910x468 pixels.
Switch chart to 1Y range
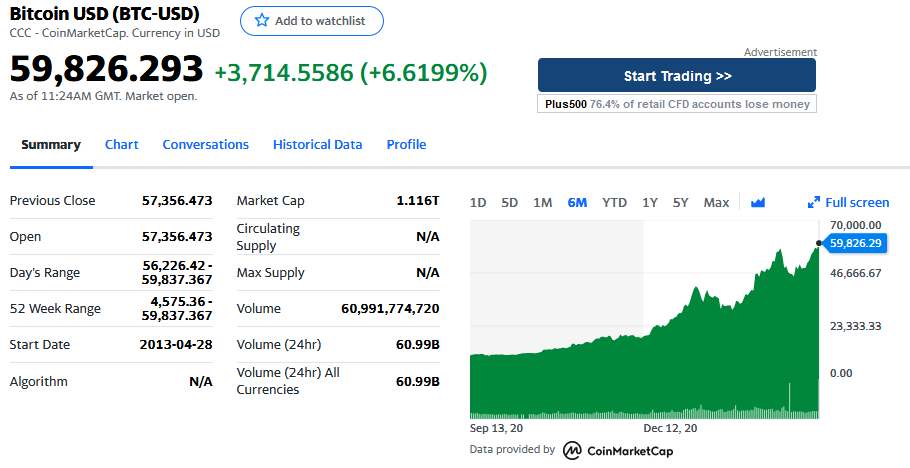tap(649, 202)
